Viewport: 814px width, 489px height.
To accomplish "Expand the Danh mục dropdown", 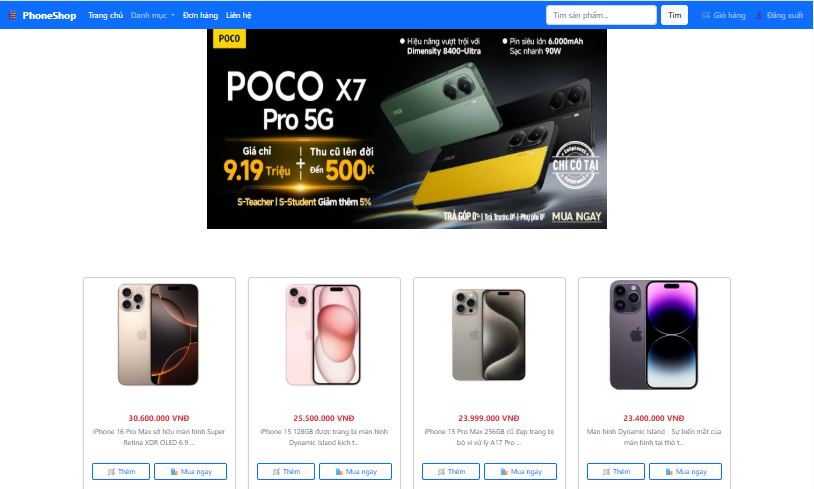I will 152,16.
